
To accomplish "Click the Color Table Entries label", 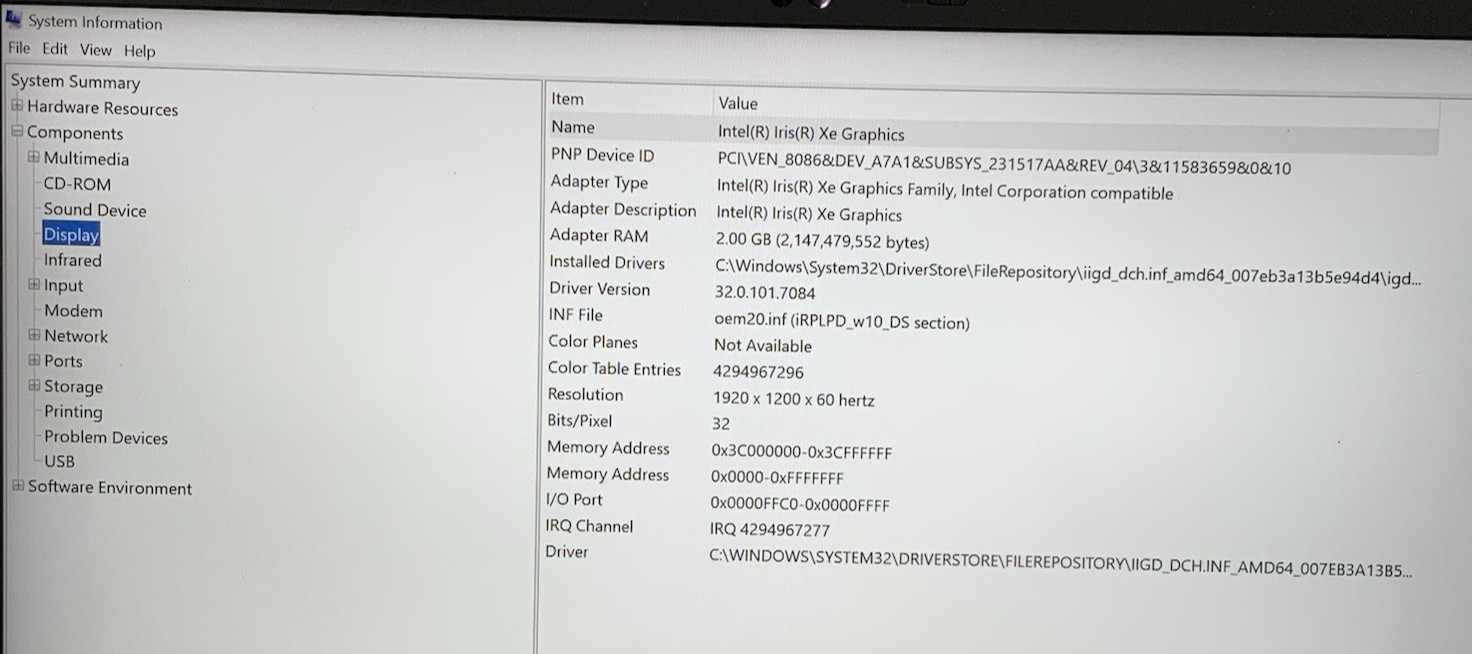I will pyautogui.click(x=614, y=369).
